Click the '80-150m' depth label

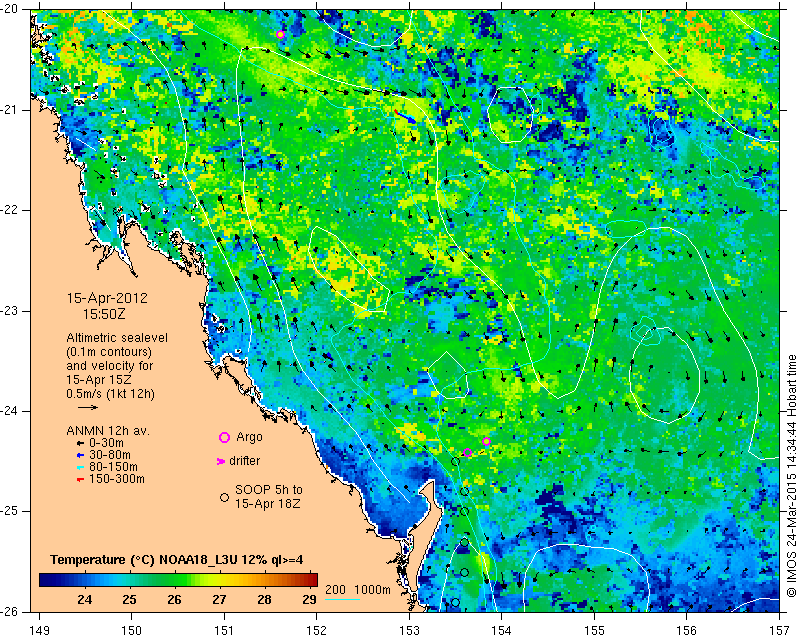(113, 467)
